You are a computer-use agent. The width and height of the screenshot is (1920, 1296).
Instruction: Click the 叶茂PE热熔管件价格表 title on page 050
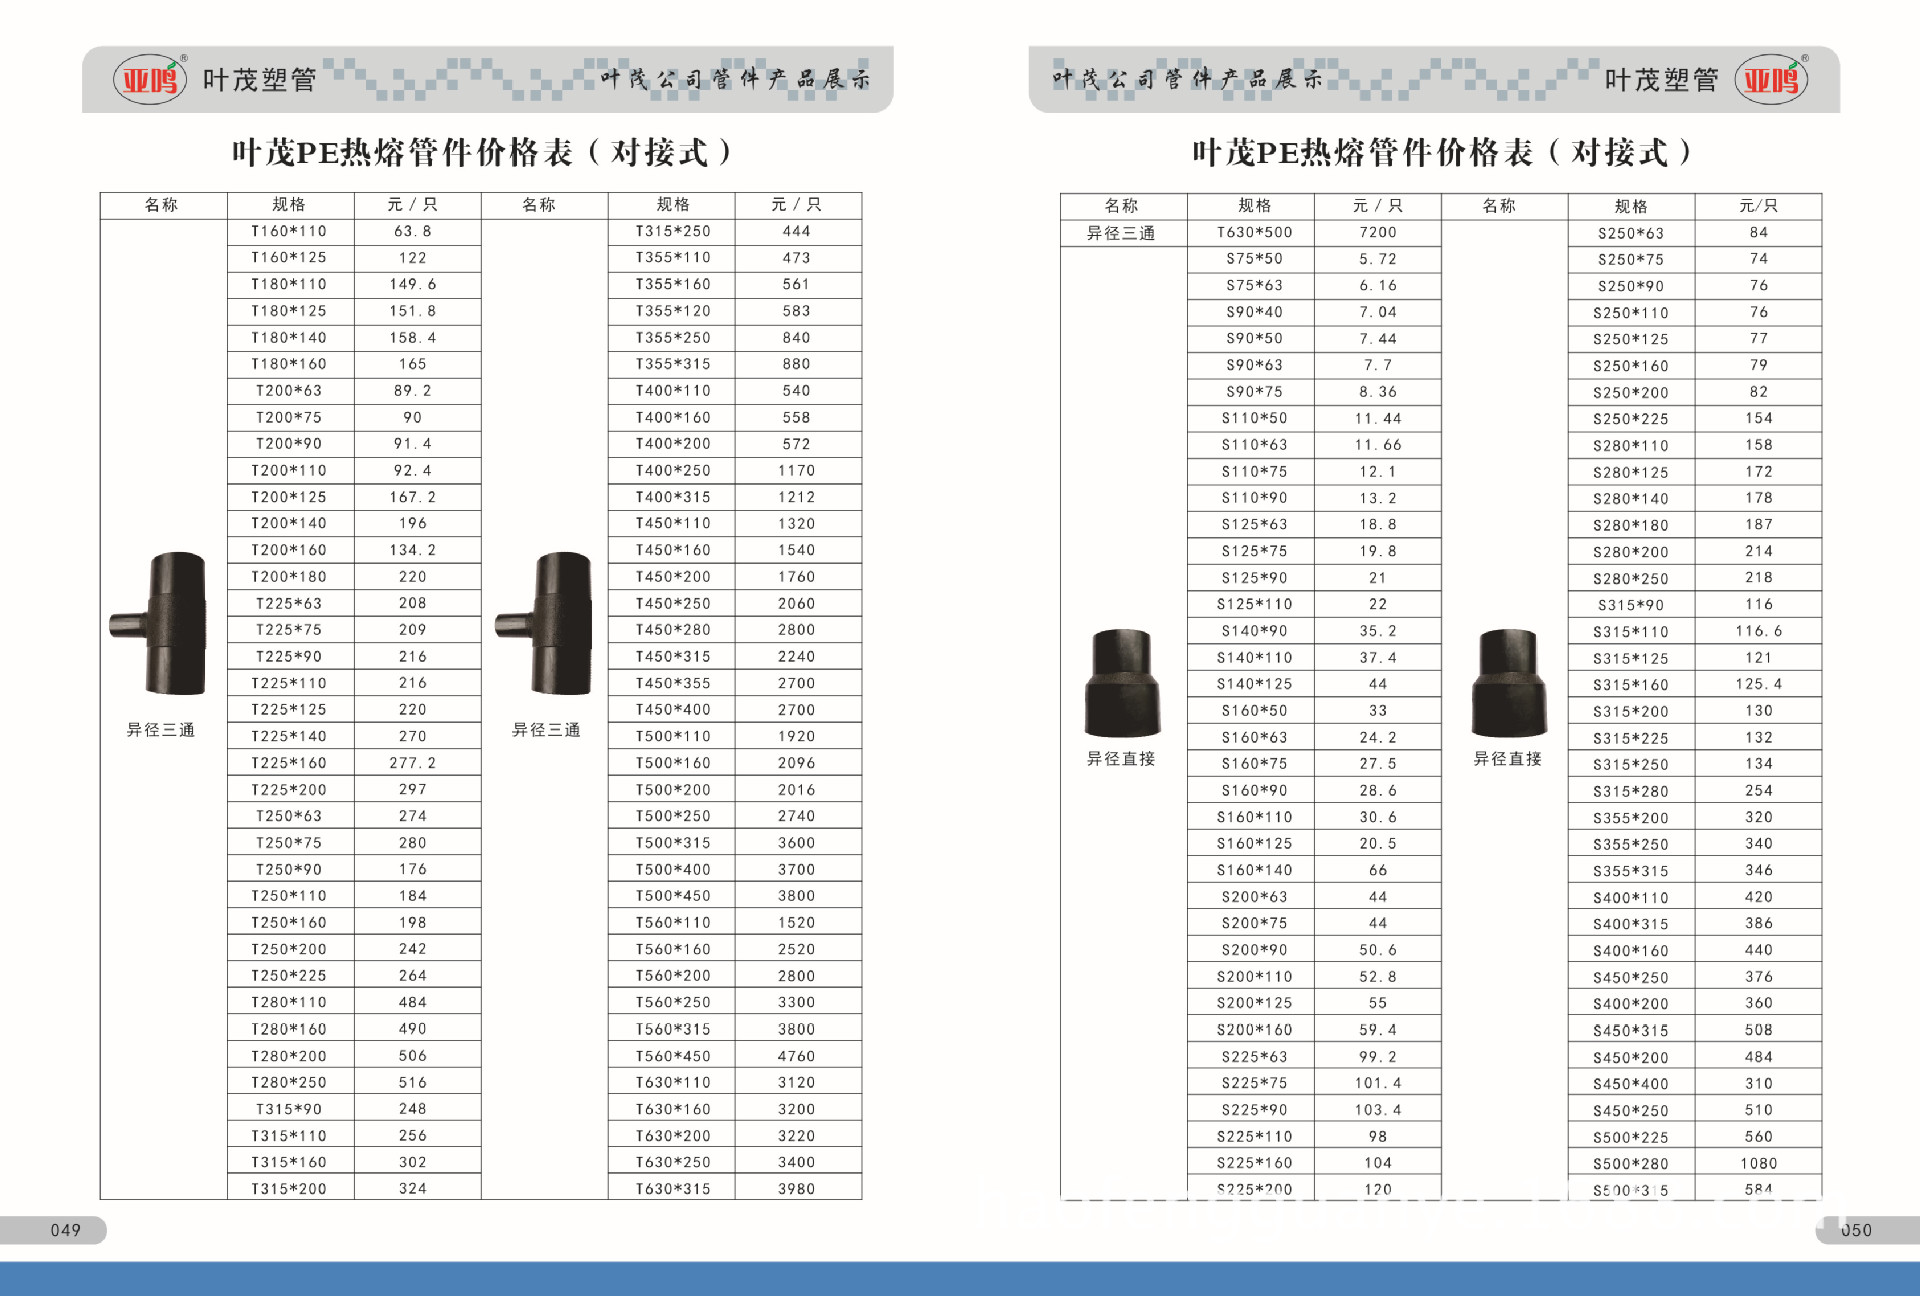point(1442,152)
